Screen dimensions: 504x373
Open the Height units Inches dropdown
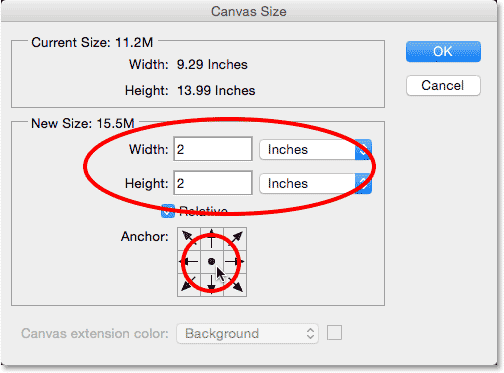315,183
